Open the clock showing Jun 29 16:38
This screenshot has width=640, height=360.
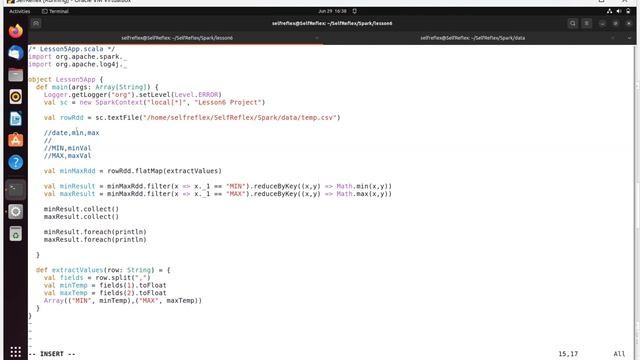coord(332,11)
